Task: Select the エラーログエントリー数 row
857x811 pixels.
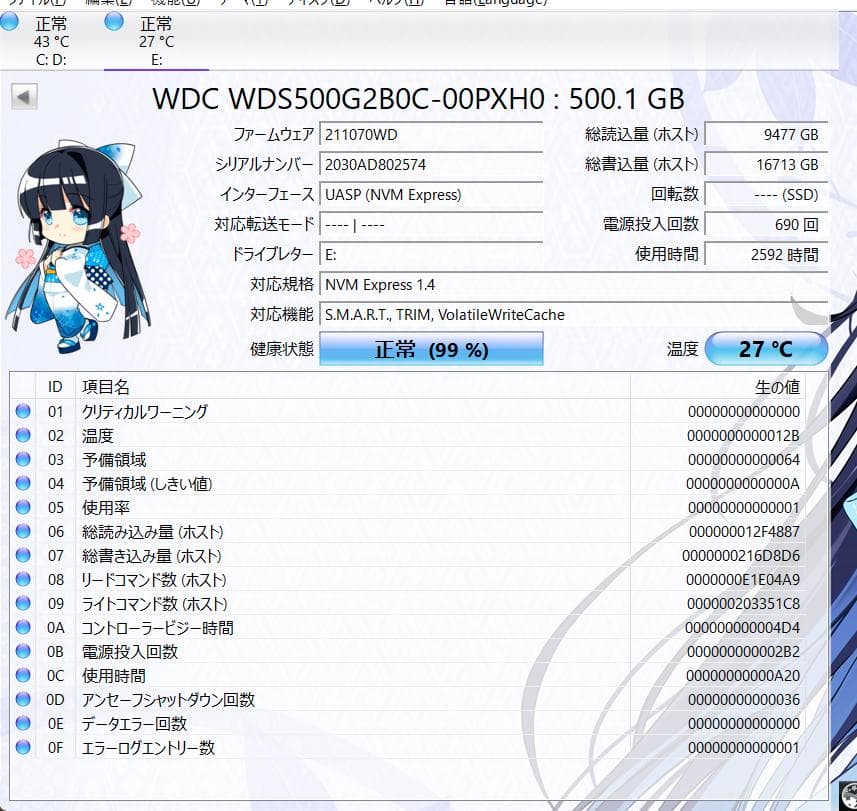Action: 407,748
